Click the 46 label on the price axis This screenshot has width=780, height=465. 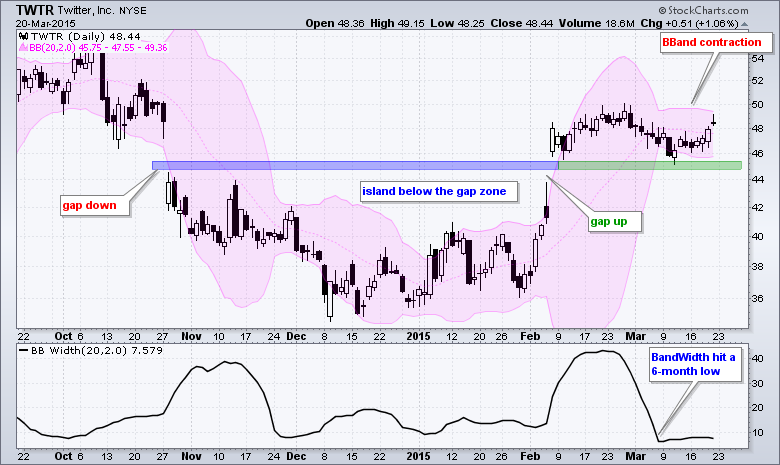pos(758,153)
